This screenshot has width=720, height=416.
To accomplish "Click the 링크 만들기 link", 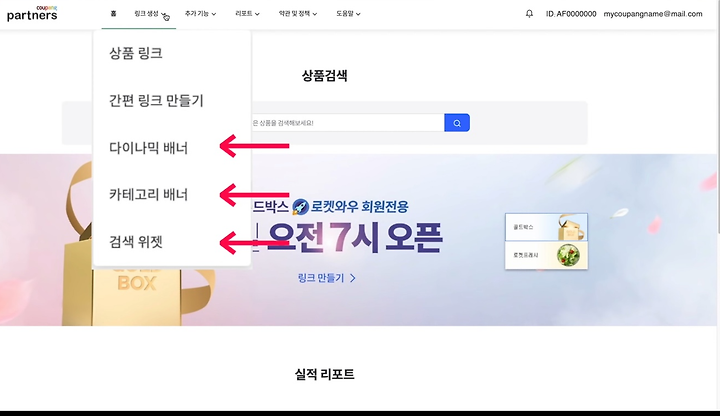I will (x=326, y=278).
